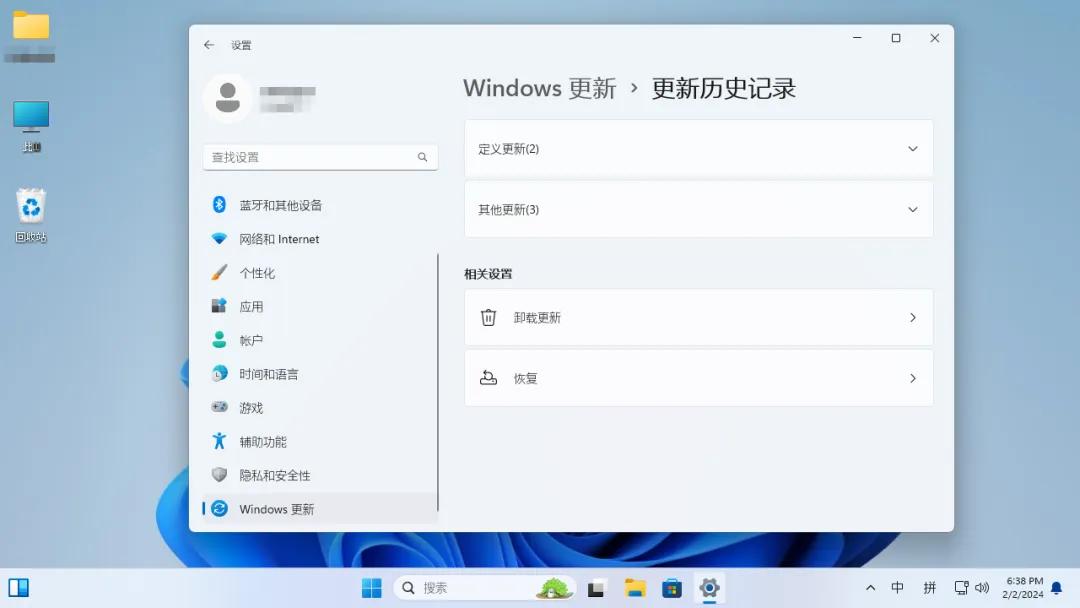1080x608 pixels.
Task: Click the Wi-Fi icon for 网络和 Internet
Action: [x=219, y=238]
